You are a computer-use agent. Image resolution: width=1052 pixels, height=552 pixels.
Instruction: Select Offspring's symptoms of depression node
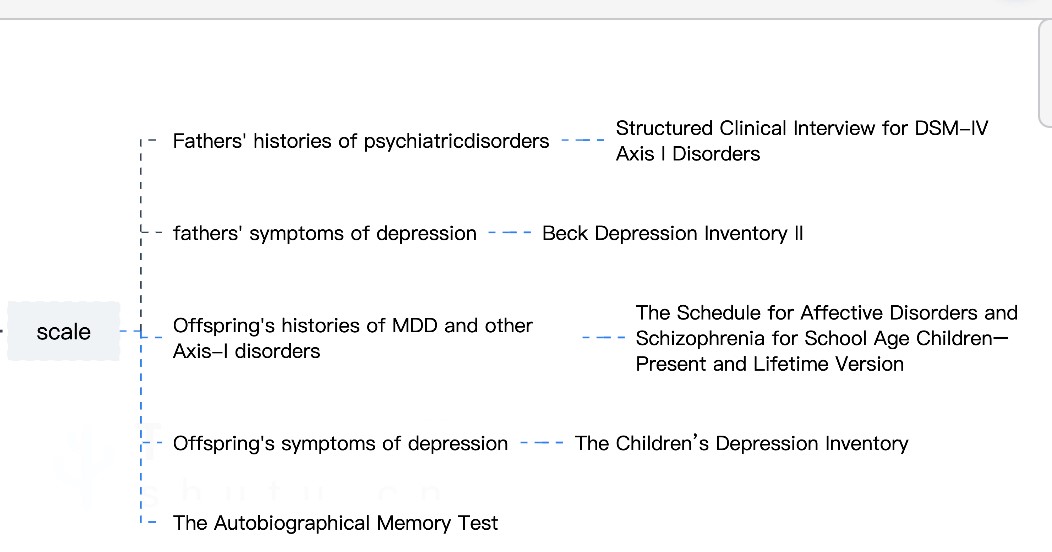tap(340, 443)
